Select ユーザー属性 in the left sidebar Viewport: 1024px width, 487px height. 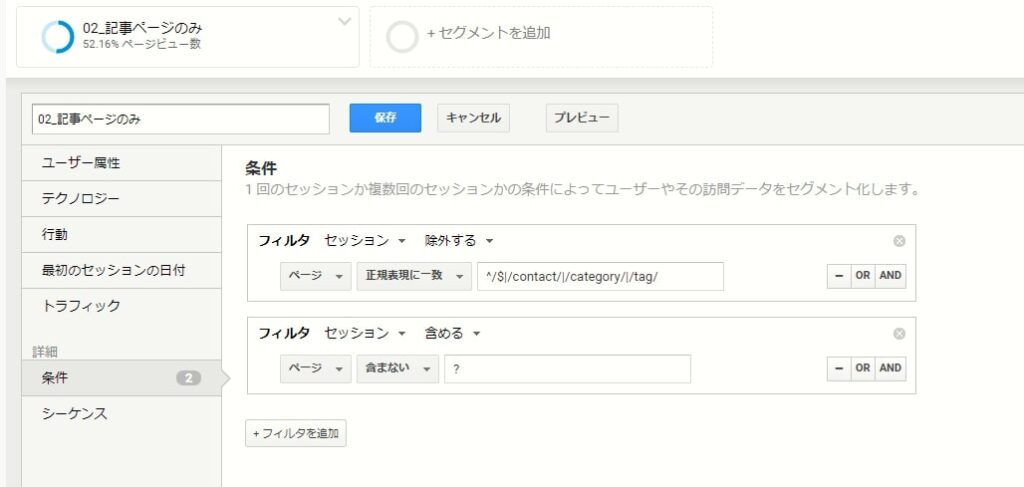click(x=121, y=163)
